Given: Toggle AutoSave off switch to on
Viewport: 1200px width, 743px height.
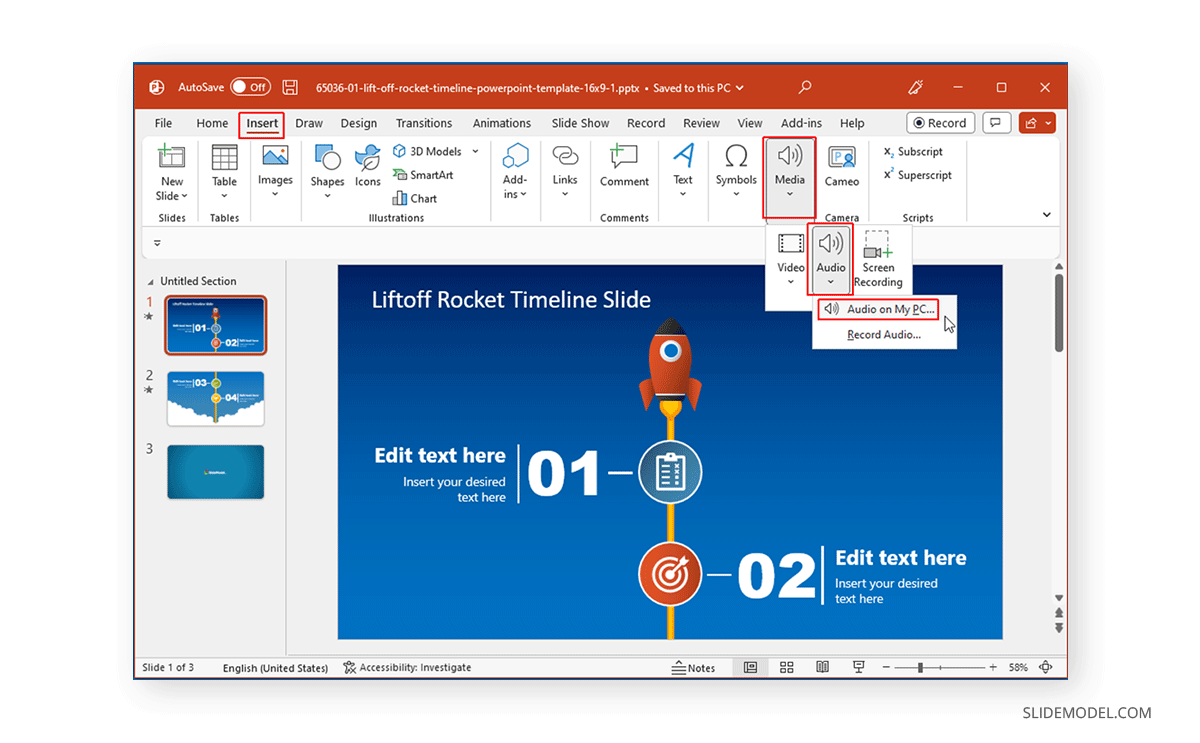Looking at the screenshot, I should (x=250, y=86).
